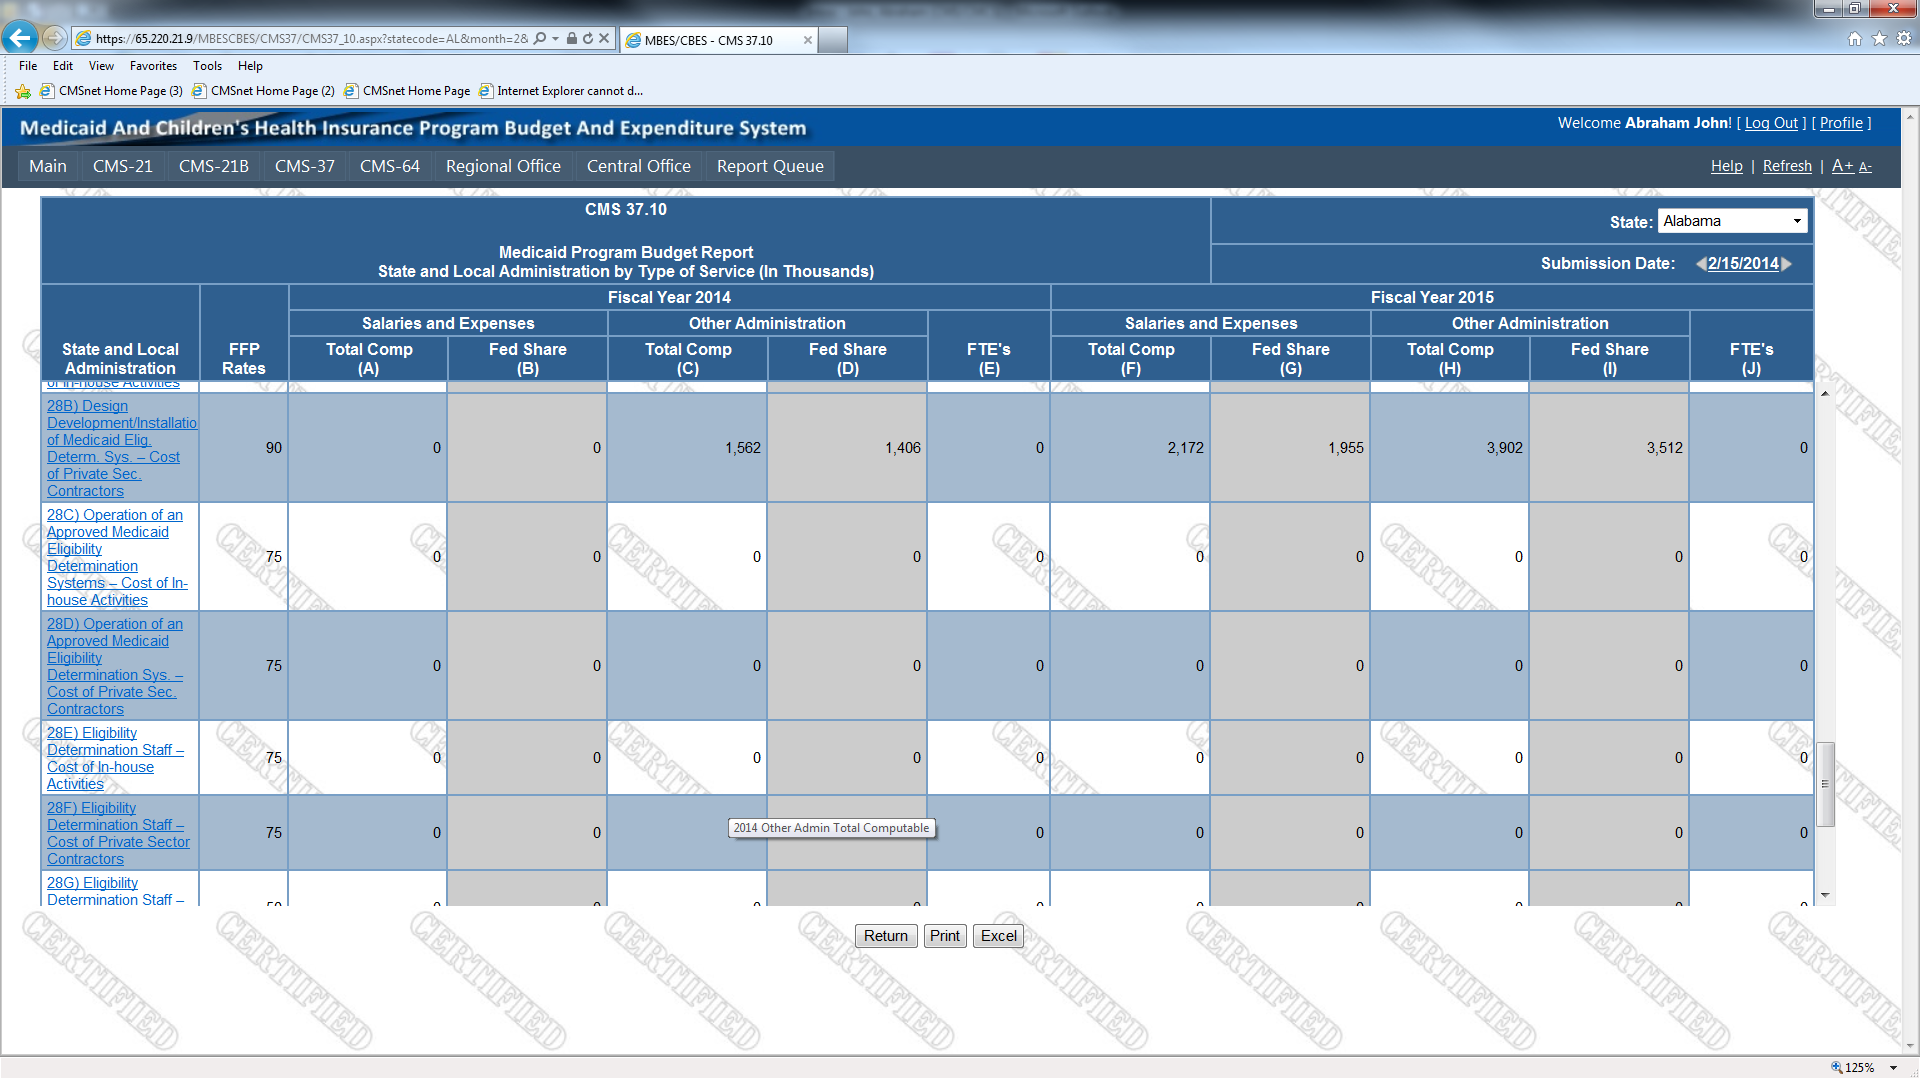Select the Report Queue tab
Image resolution: width=1920 pixels, height=1080 pixels.
point(769,166)
